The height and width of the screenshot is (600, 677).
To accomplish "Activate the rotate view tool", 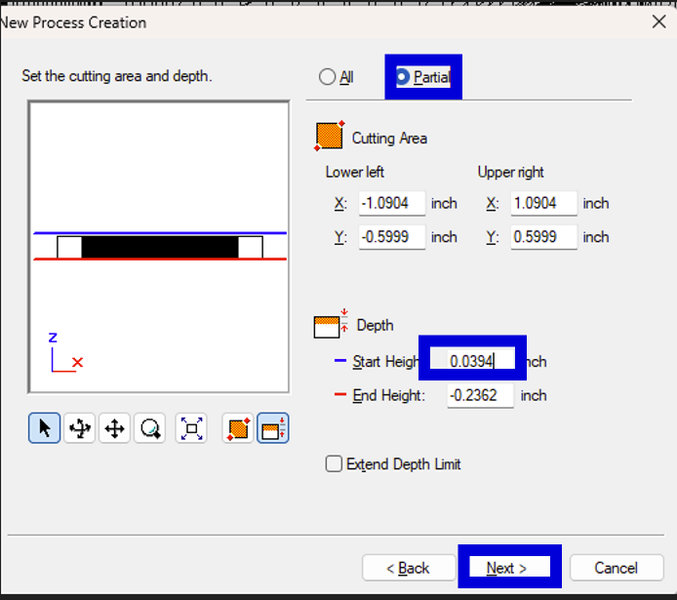I will (x=80, y=428).
